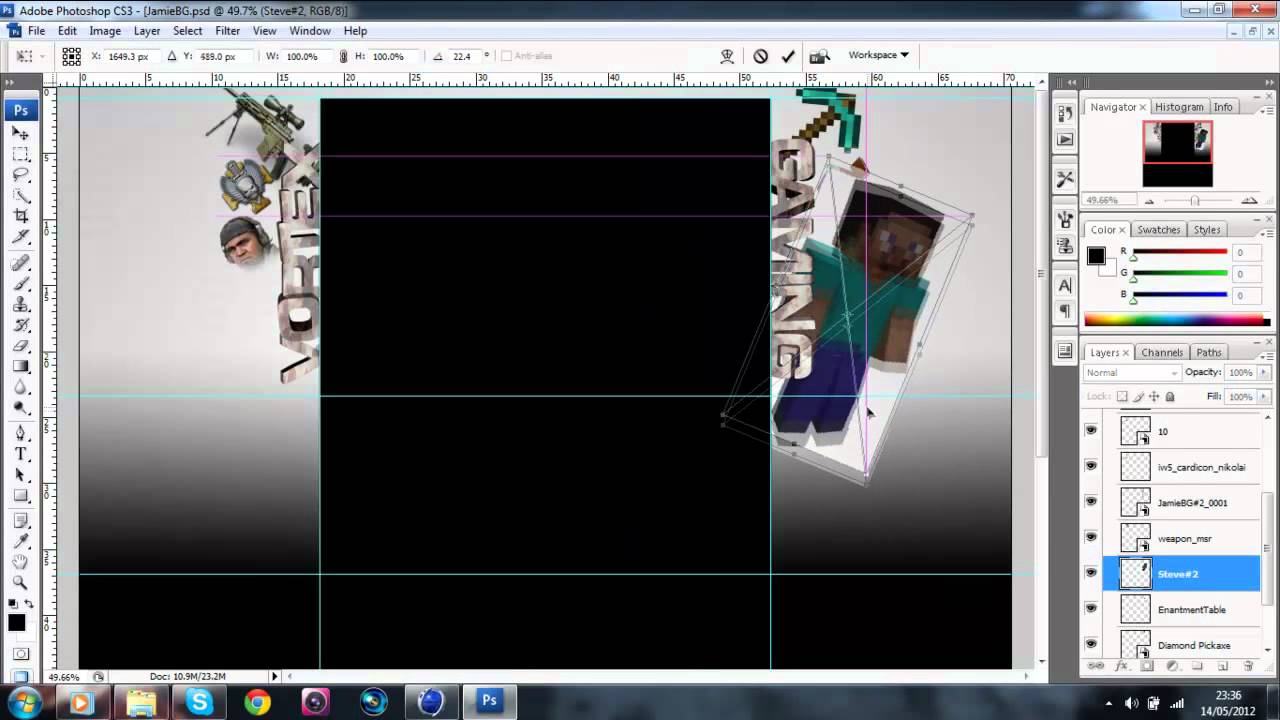Image resolution: width=1280 pixels, height=720 pixels.
Task: Open the Workspace dropdown
Action: (878, 55)
